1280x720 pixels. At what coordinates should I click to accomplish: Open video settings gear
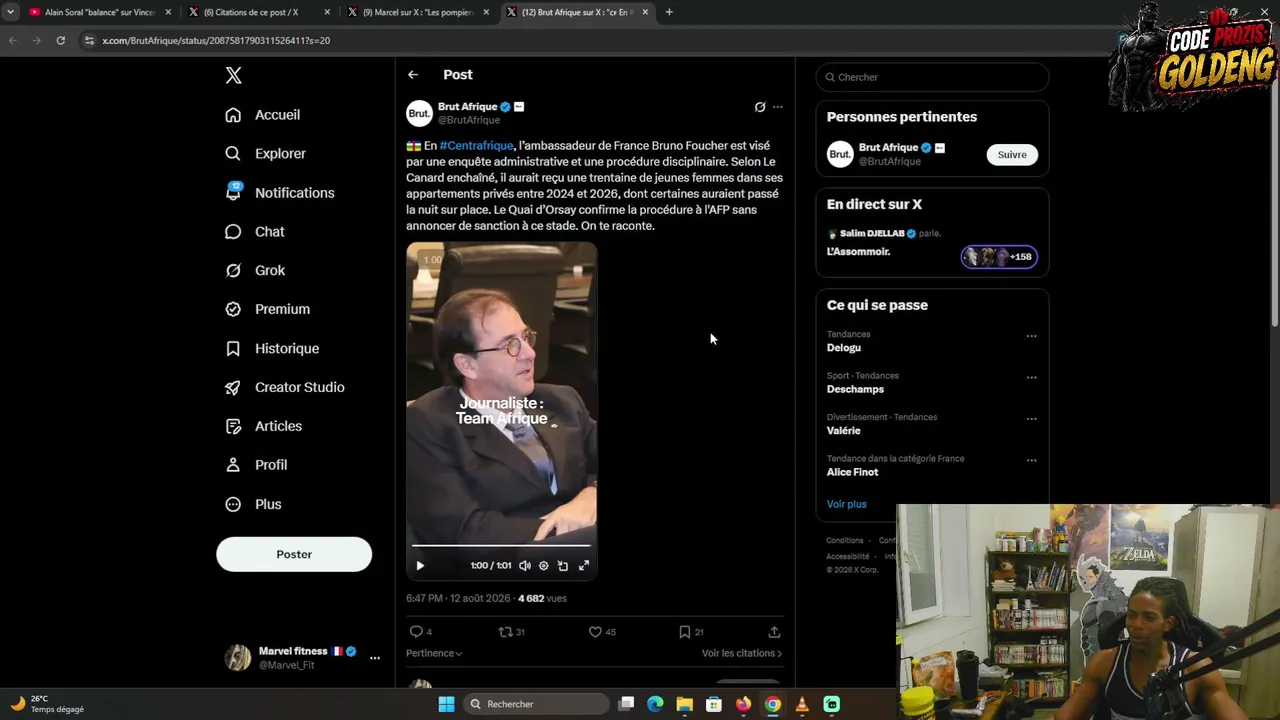pyautogui.click(x=544, y=566)
